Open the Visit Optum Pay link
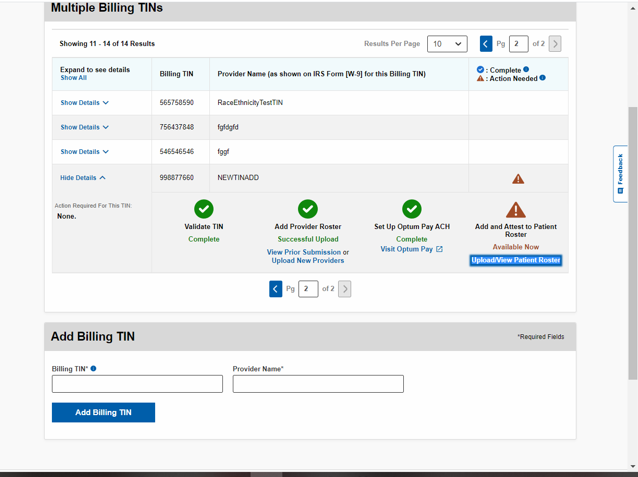 tap(411, 249)
